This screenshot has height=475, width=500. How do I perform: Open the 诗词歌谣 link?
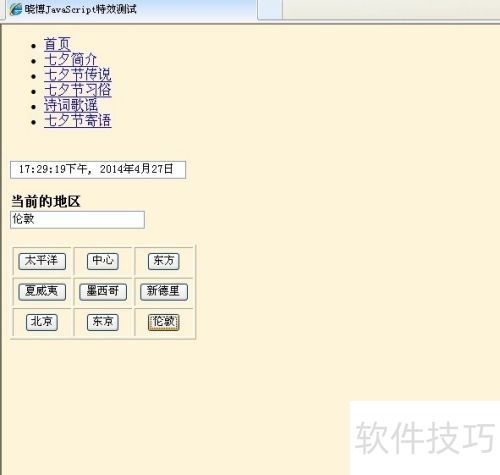tap(71, 105)
